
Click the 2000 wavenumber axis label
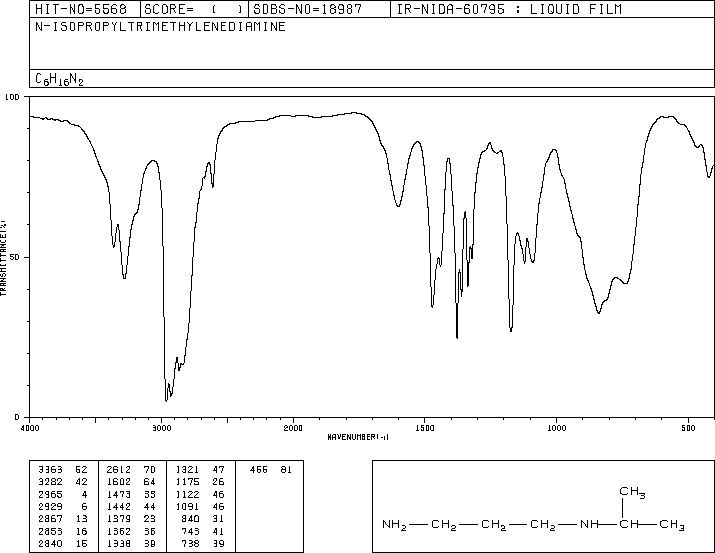click(293, 428)
